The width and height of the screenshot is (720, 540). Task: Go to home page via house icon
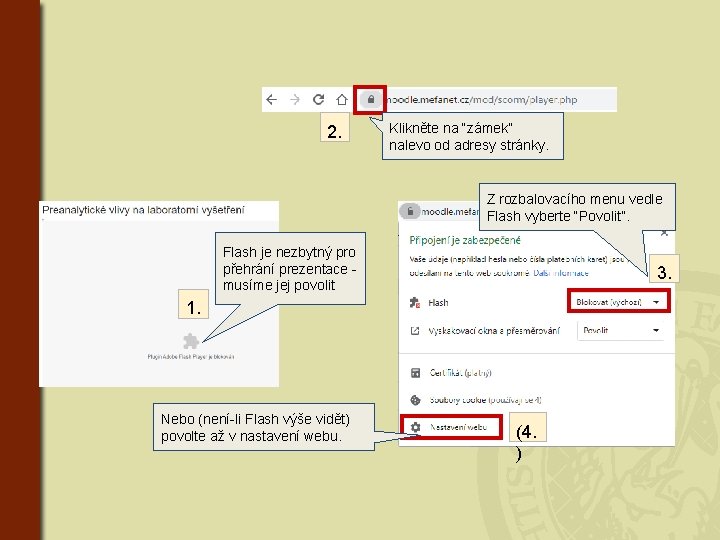(342, 99)
